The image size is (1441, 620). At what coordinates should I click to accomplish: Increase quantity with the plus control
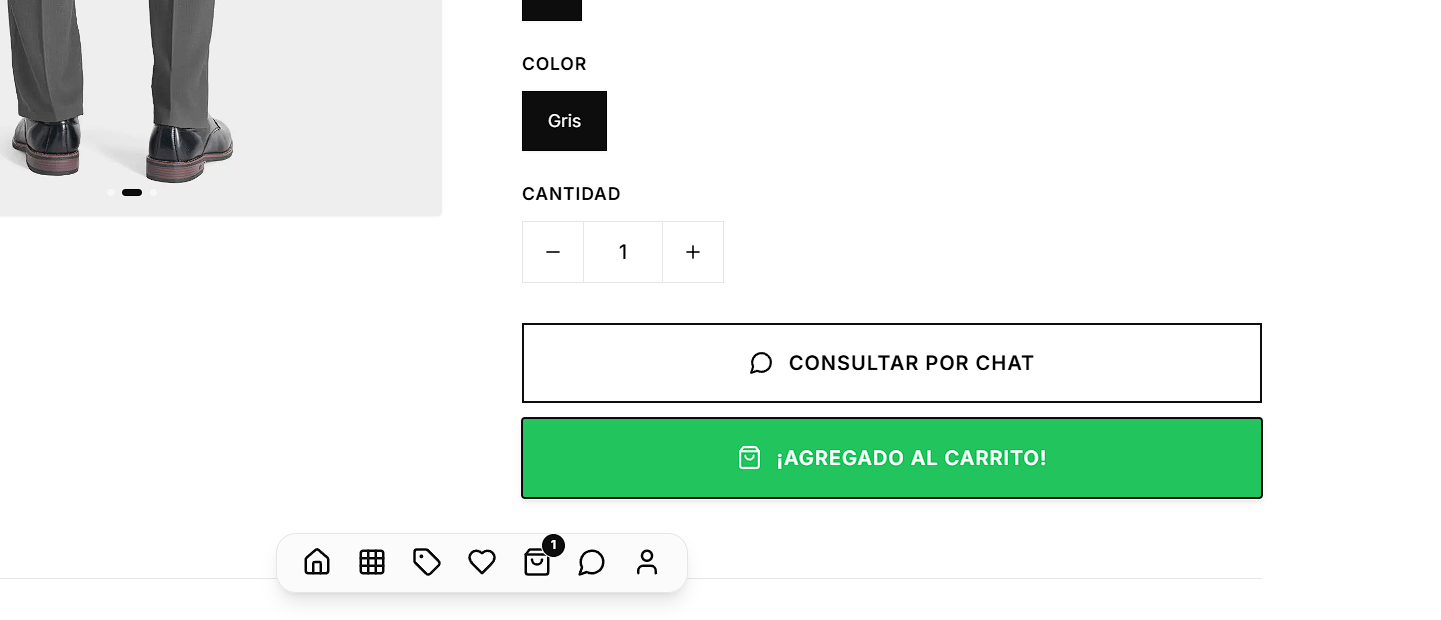click(693, 252)
